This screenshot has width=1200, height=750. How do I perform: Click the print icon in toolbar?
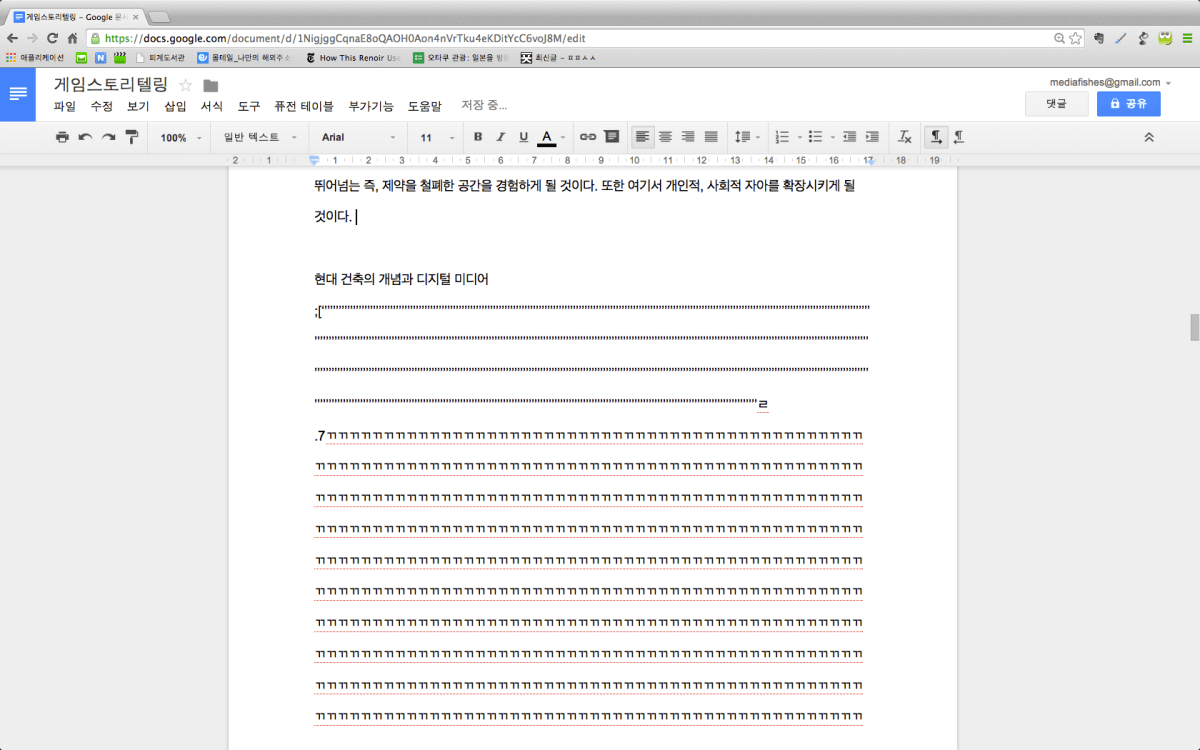click(x=62, y=137)
